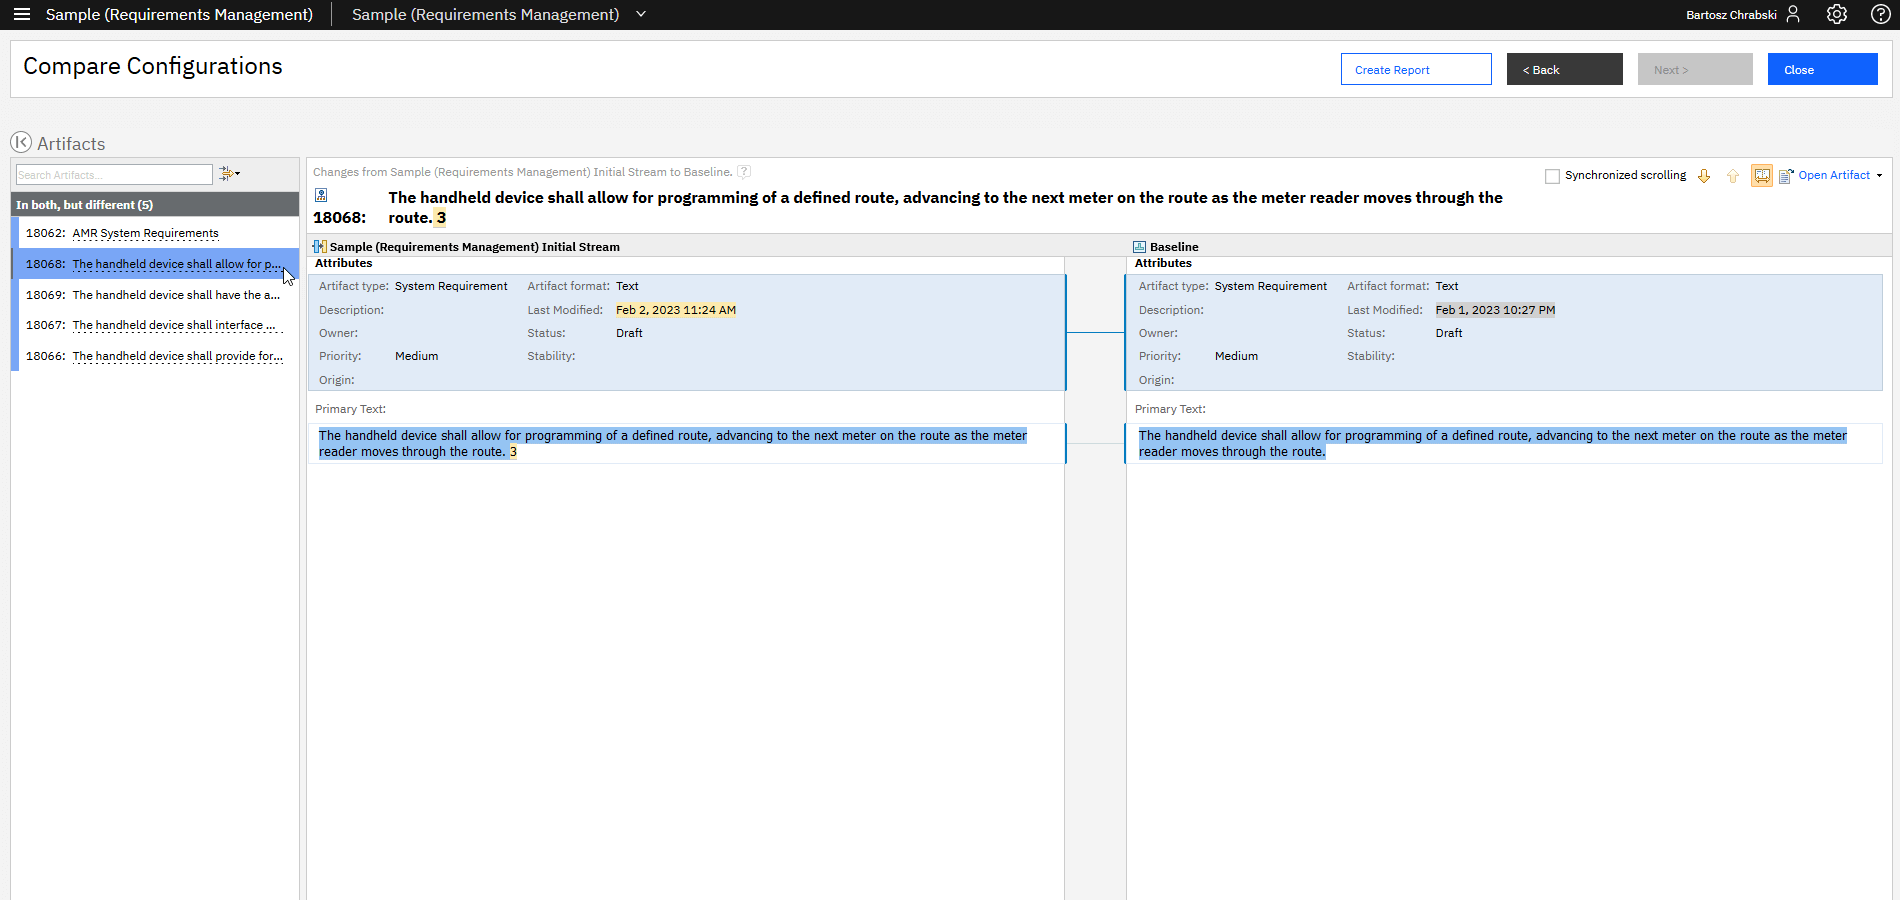Screen dimensions: 1900x900
Task: Open the artifact filter dropdown arrow
Action: coord(237,174)
